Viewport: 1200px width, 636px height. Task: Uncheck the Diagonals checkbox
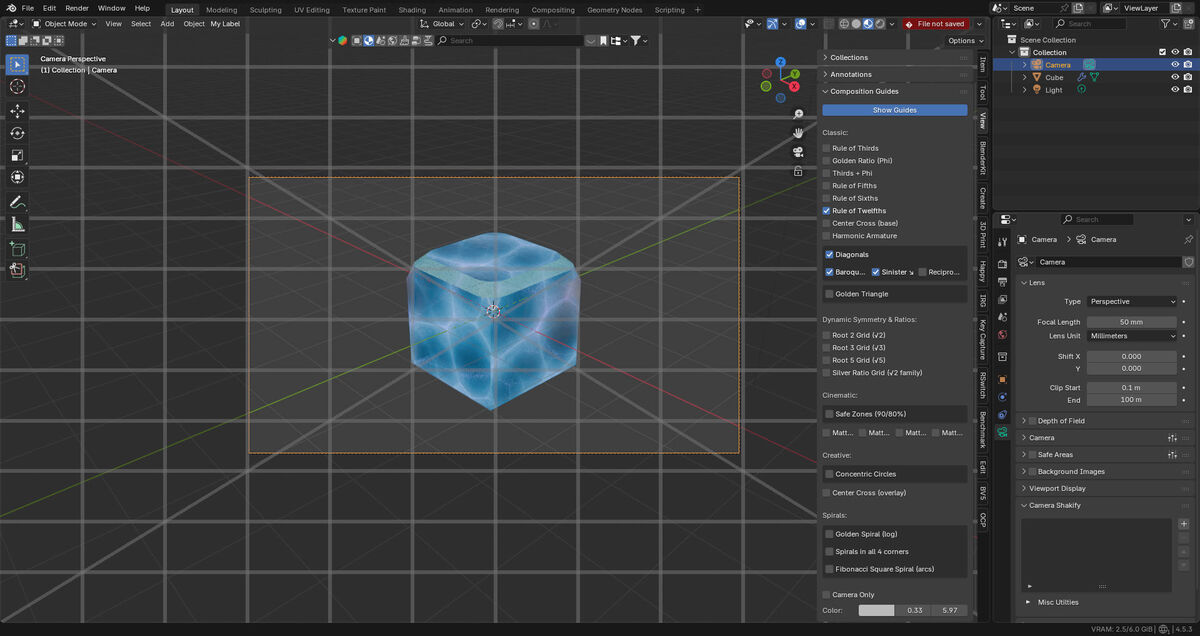pos(830,255)
